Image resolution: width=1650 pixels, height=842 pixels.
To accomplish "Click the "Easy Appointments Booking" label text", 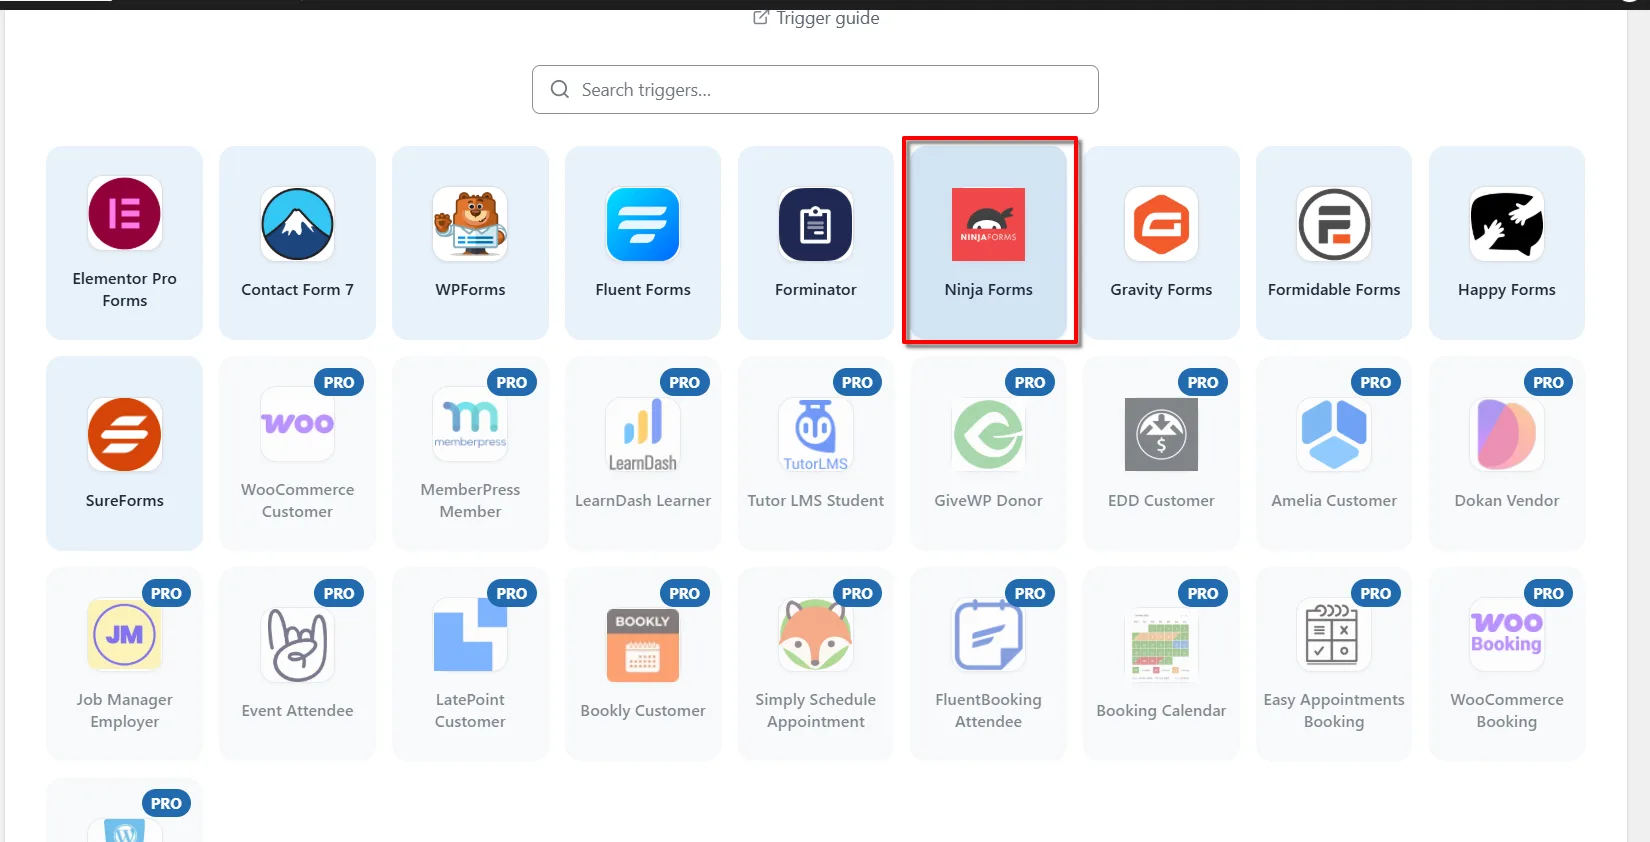I will click(x=1334, y=711).
